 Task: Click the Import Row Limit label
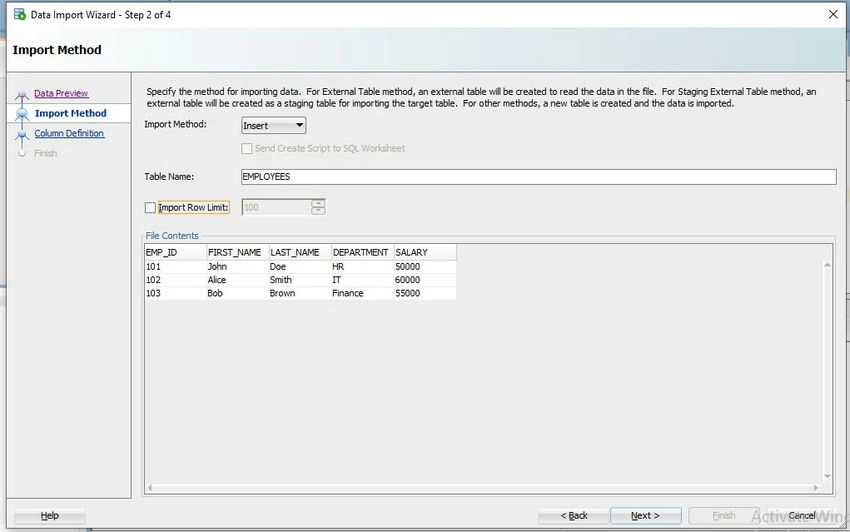194,208
